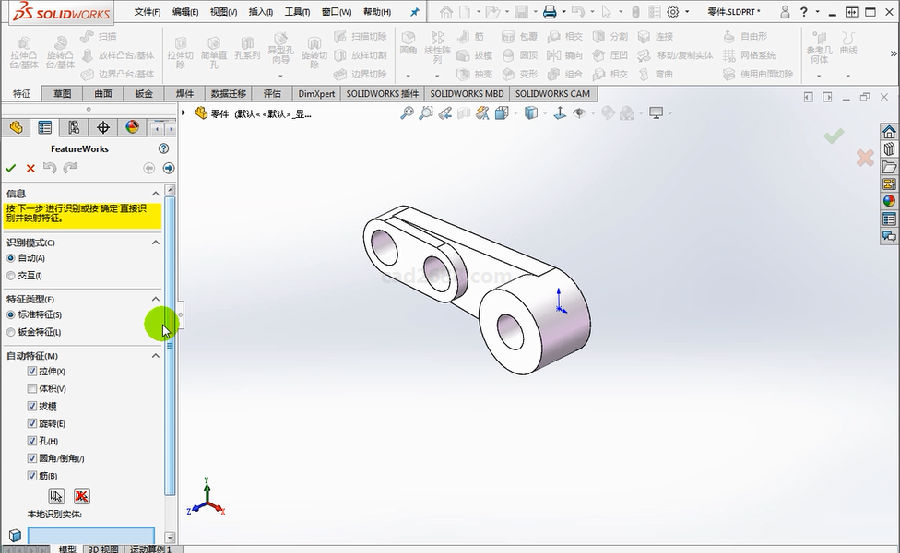Collapse the 识别模式 section

[155, 242]
